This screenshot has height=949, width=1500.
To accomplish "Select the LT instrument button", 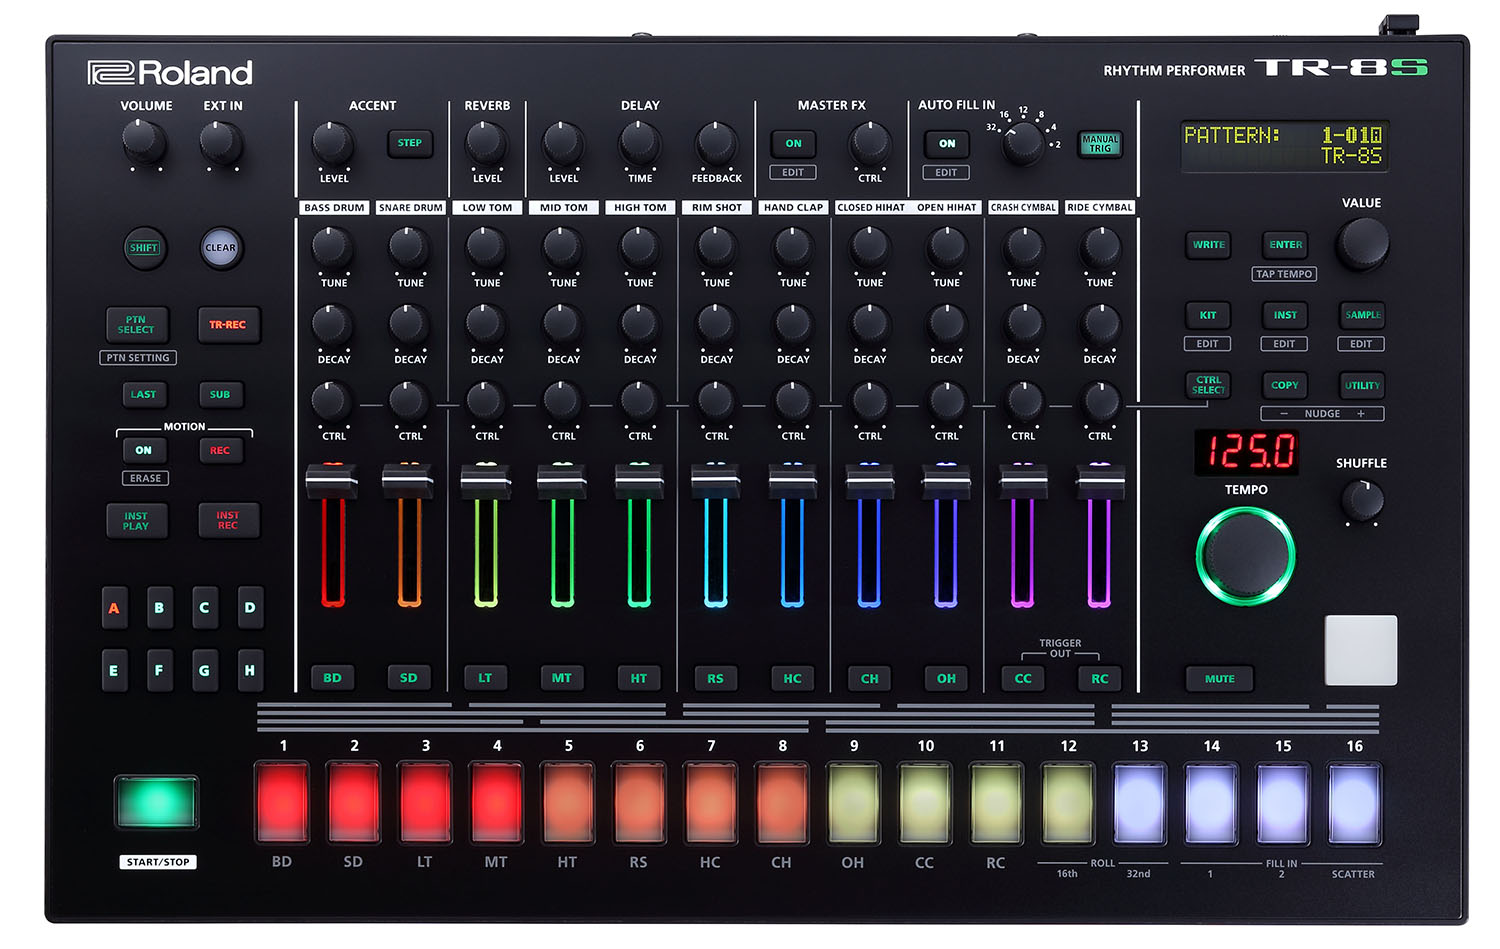I will [x=486, y=678].
